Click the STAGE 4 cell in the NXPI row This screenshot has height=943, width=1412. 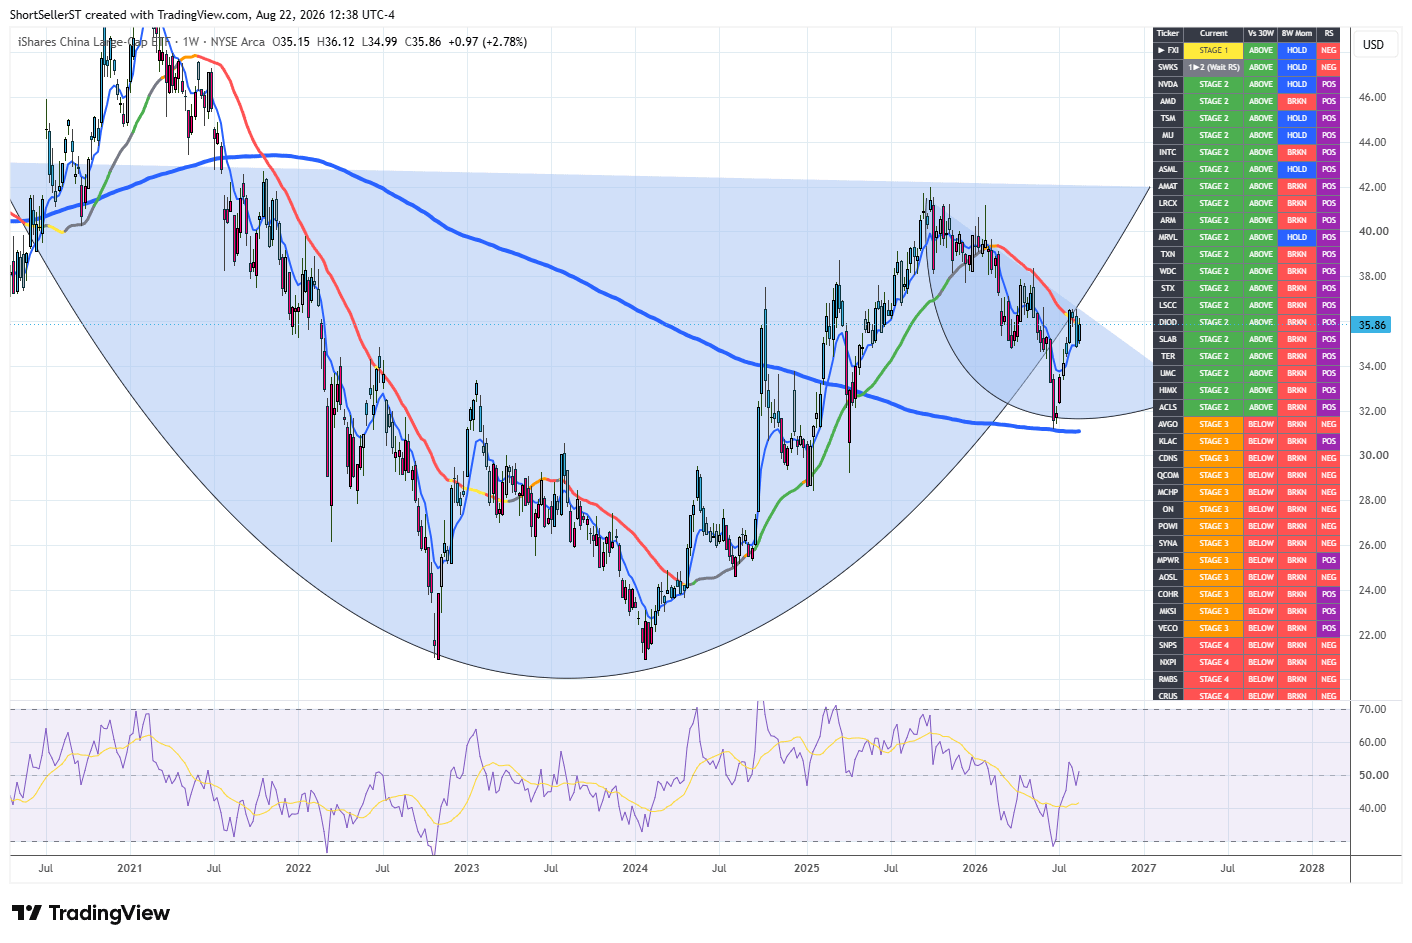tap(1214, 662)
